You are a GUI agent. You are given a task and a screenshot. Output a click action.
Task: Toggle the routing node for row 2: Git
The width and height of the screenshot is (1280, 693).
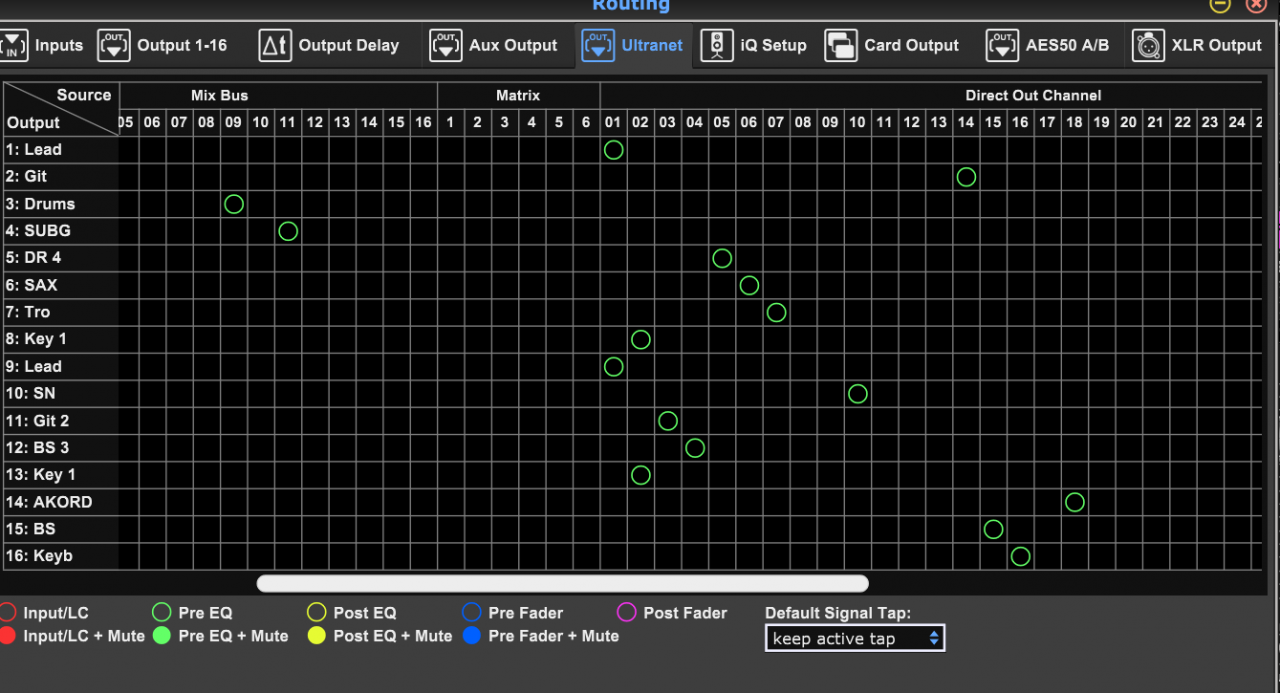pos(966,177)
